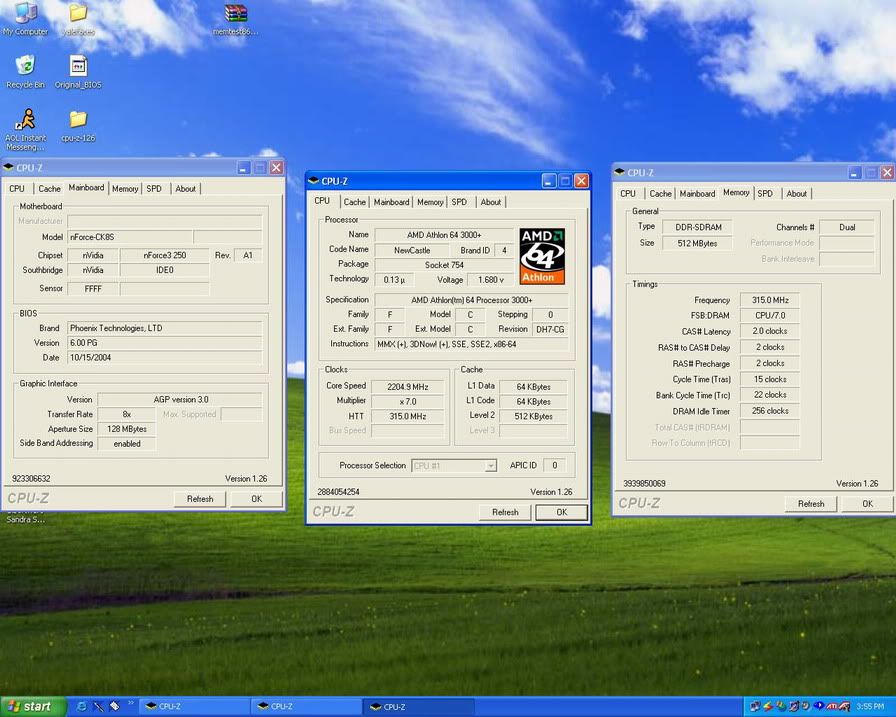Click the memory Type value DDR-SDRAM
The height and width of the screenshot is (717, 896).
coord(698,227)
